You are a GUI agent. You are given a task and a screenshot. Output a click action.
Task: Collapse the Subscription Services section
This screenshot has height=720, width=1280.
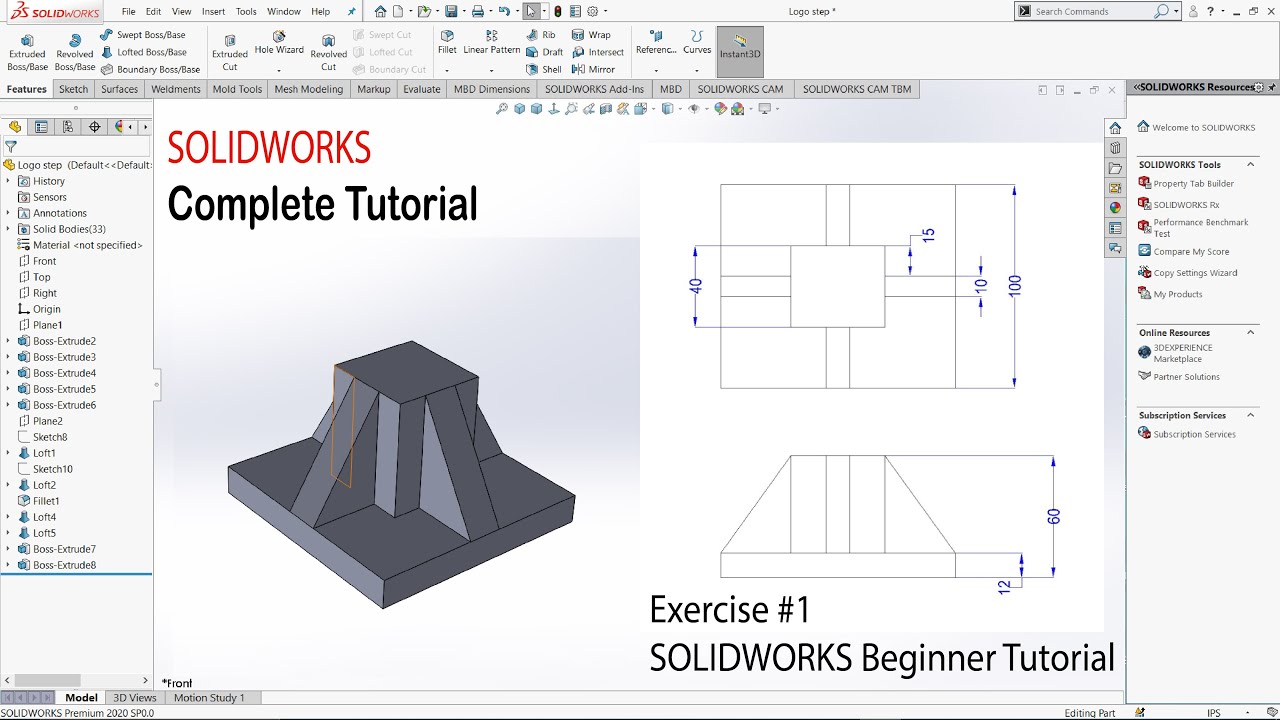pyautogui.click(x=1250, y=415)
